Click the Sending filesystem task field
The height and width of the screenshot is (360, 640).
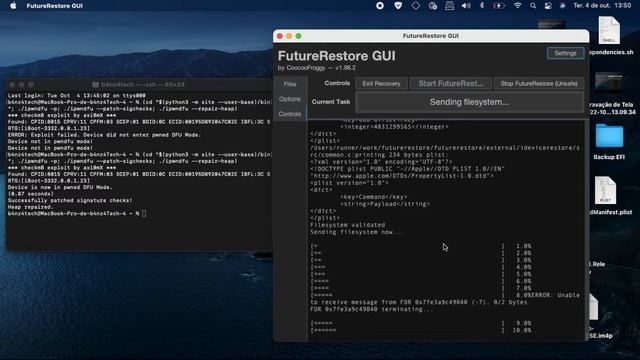tap(469, 102)
